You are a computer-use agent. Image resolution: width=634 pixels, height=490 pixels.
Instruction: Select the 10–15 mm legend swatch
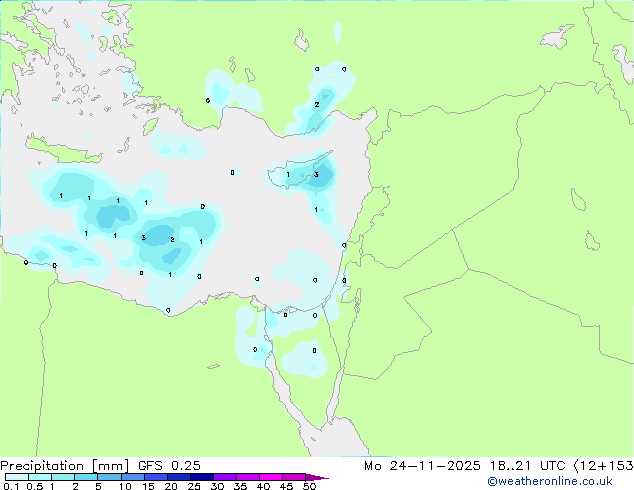pyautogui.click(x=133, y=477)
